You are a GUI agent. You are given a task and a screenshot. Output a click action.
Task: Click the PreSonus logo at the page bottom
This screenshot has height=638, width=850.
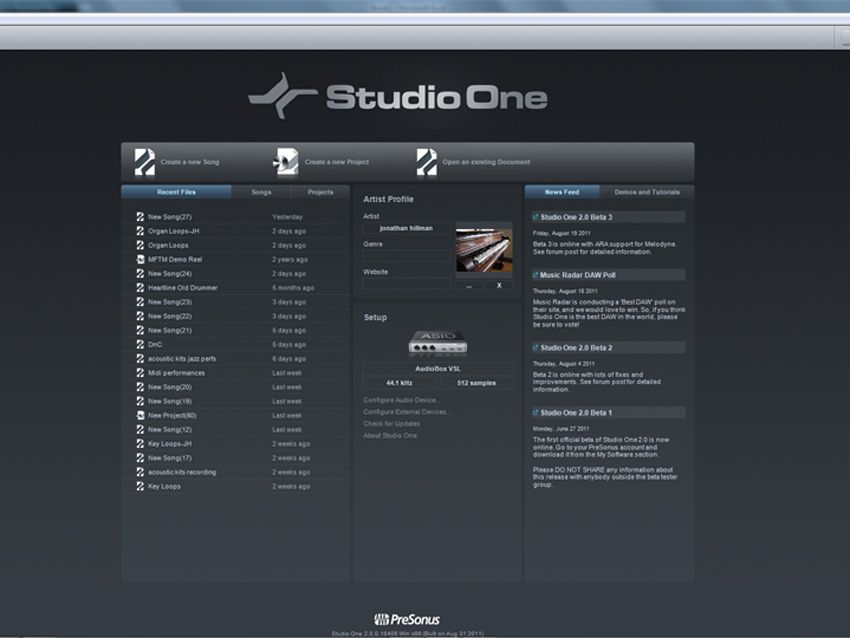point(407,620)
